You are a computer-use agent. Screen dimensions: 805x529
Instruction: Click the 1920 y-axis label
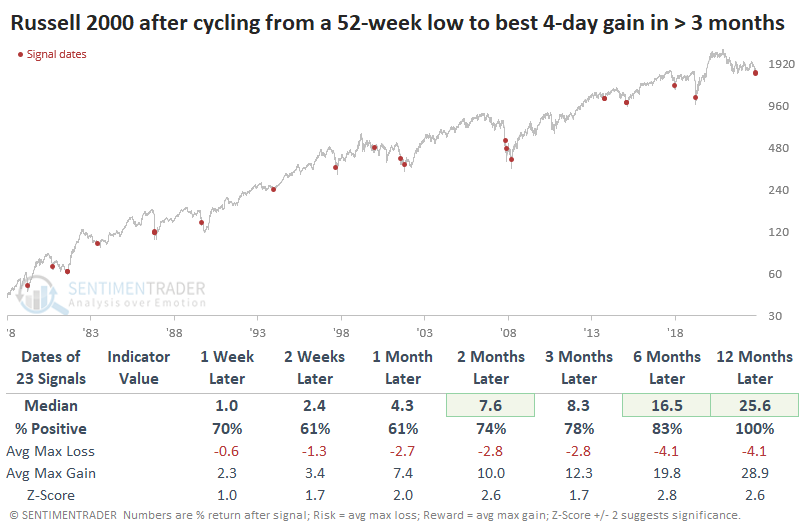click(x=769, y=62)
